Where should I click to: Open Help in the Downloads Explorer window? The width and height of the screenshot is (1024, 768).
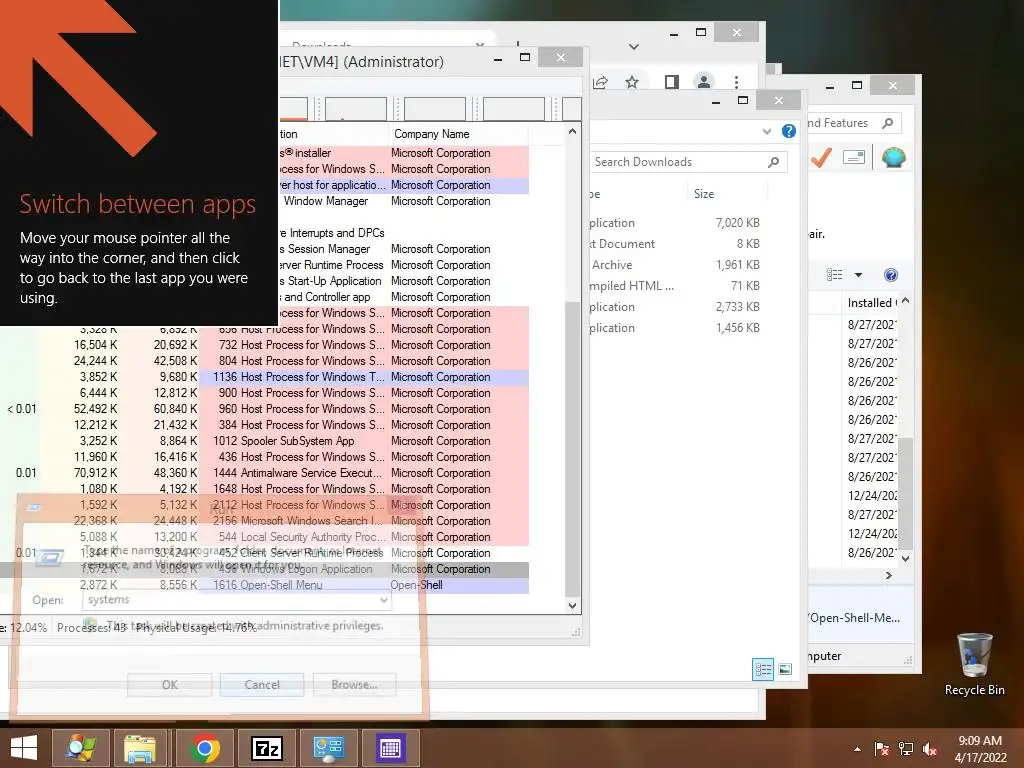(789, 131)
